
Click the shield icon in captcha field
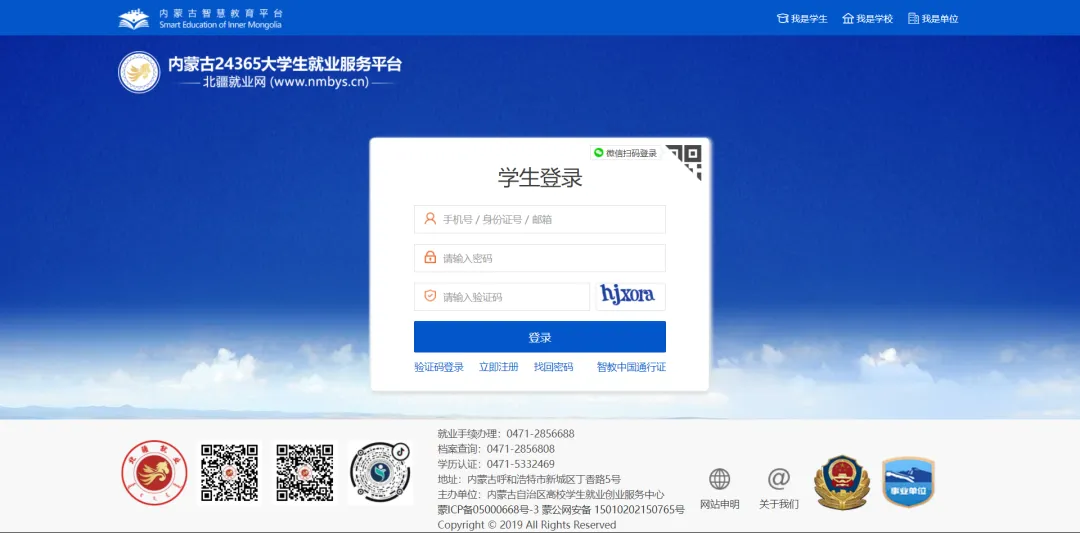coord(430,296)
